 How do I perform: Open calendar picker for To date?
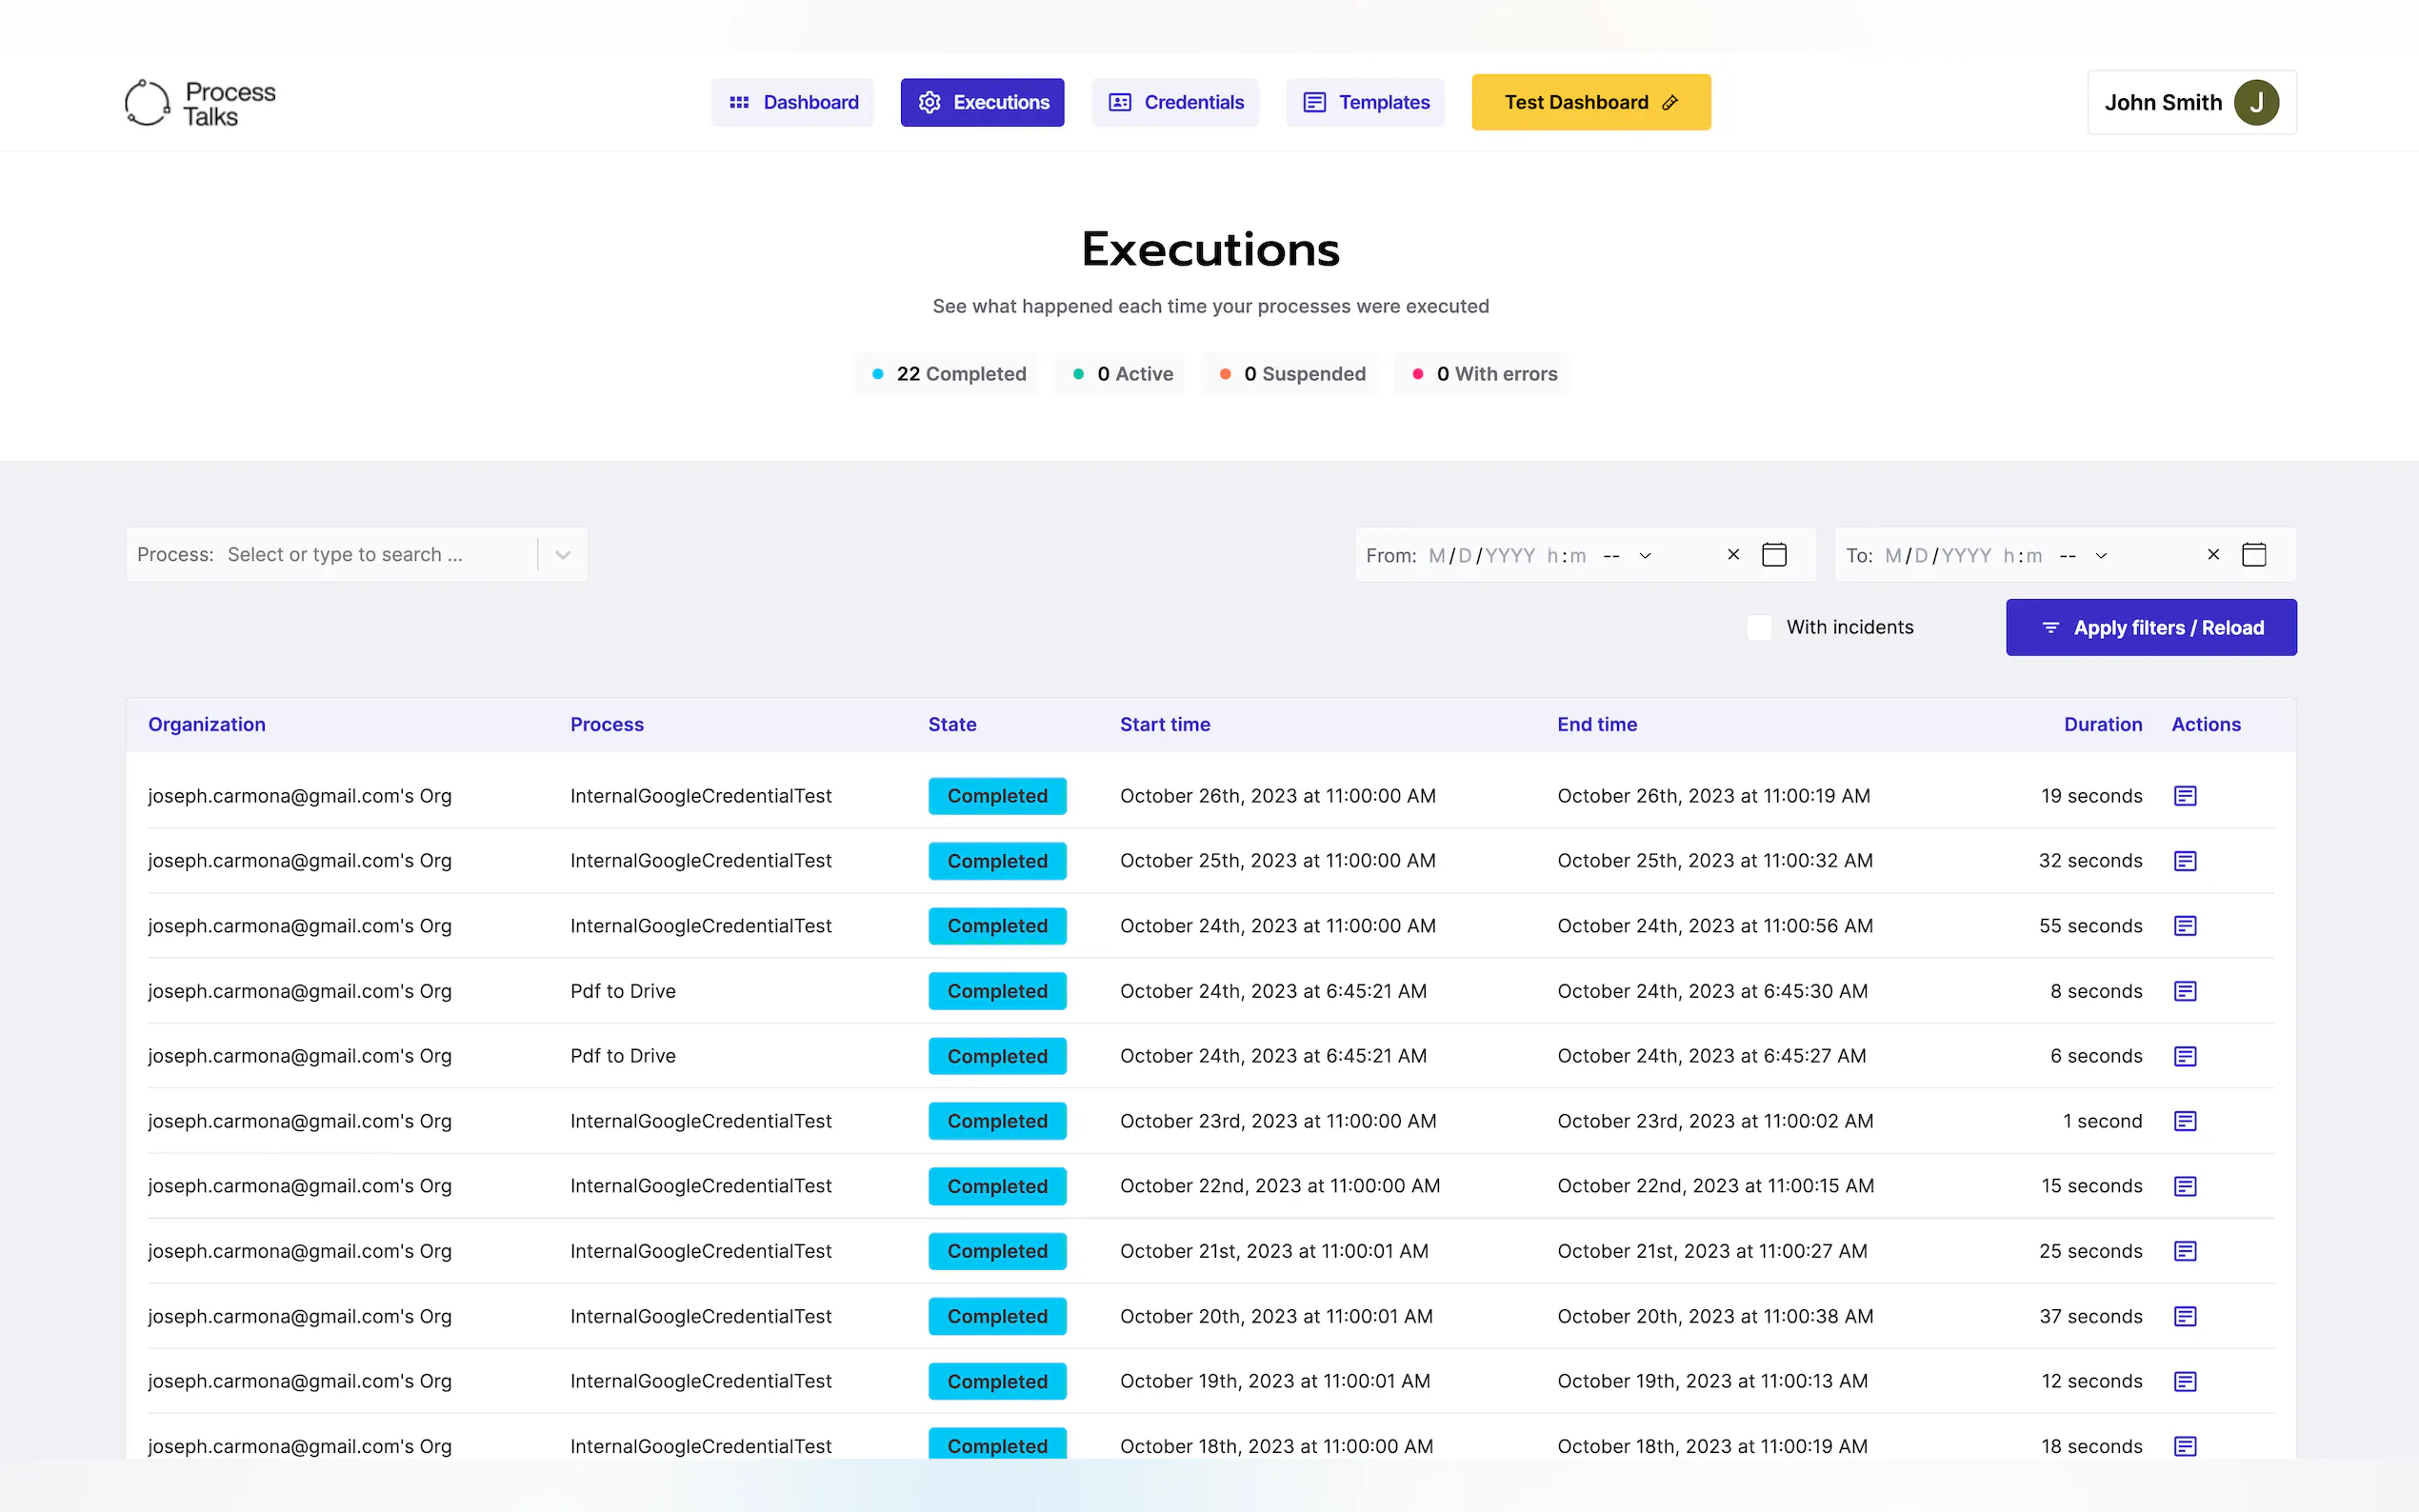click(x=2253, y=555)
